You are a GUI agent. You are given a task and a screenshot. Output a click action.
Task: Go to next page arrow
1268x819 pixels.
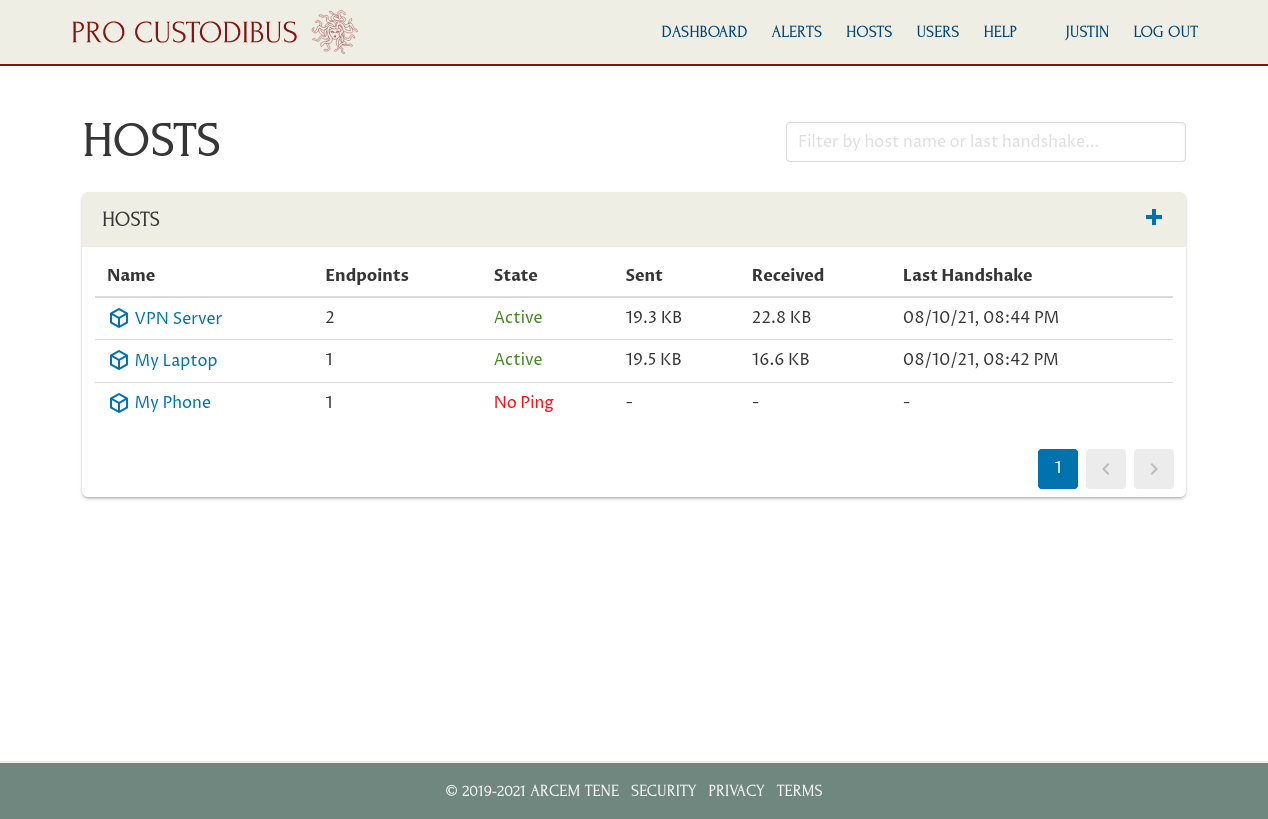click(x=1154, y=469)
